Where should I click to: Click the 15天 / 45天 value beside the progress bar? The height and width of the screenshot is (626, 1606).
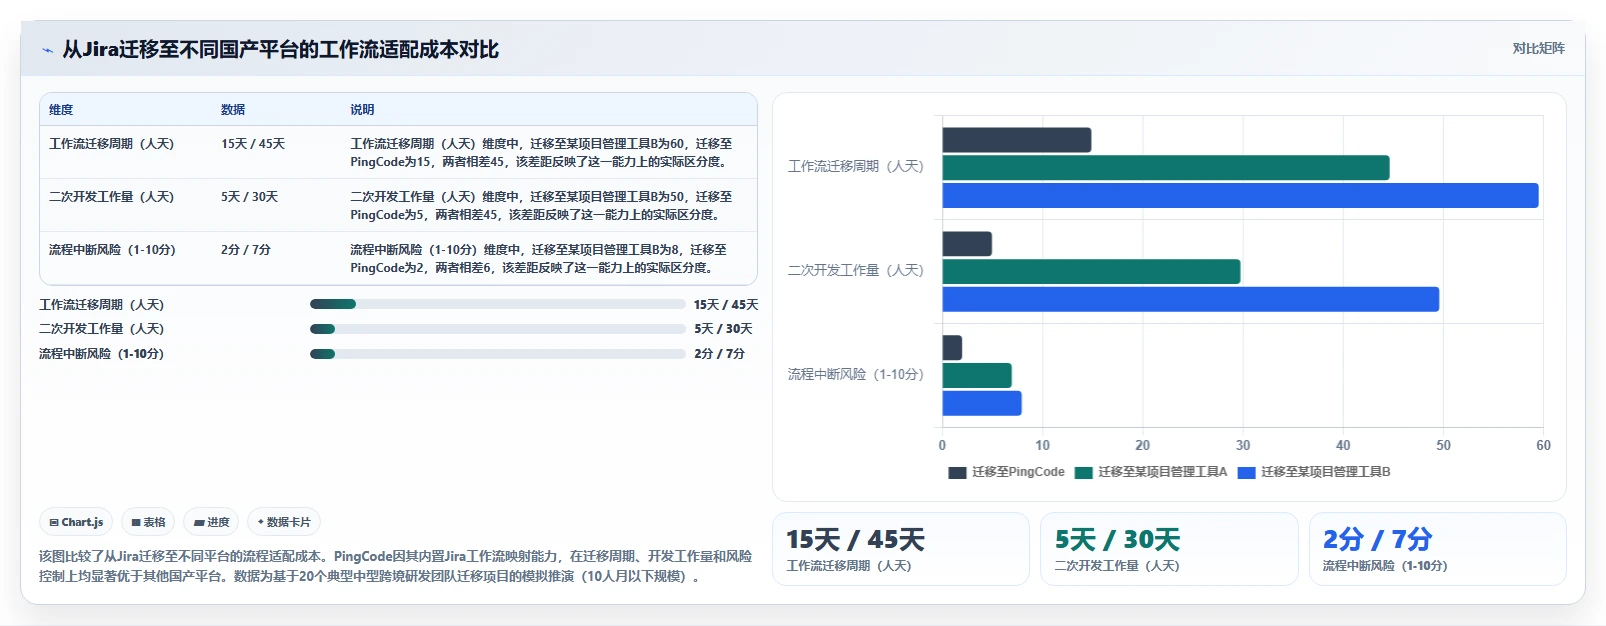tap(726, 305)
